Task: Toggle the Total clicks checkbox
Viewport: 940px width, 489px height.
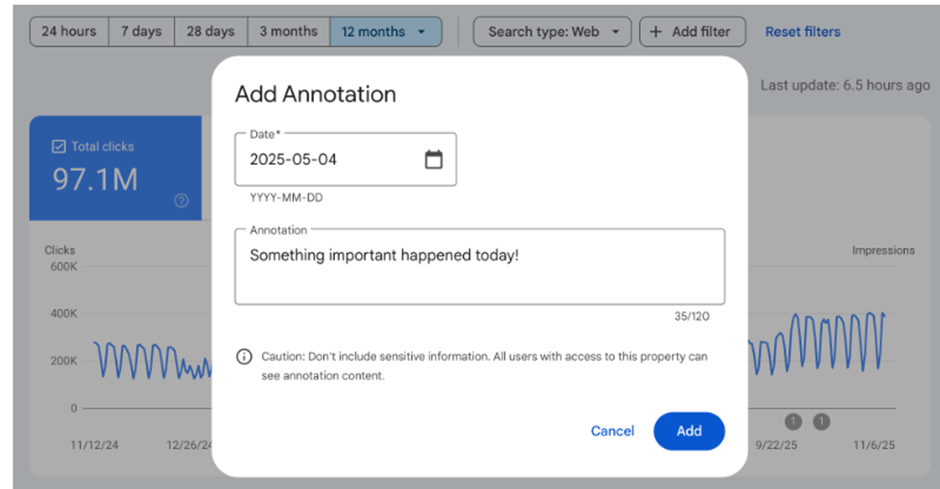Action: [58, 147]
